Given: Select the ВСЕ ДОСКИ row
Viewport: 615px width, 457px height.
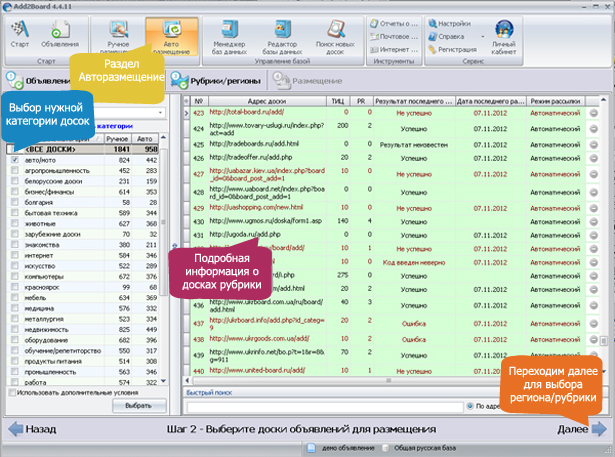Looking at the screenshot, I should pyautogui.click(x=82, y=149).
